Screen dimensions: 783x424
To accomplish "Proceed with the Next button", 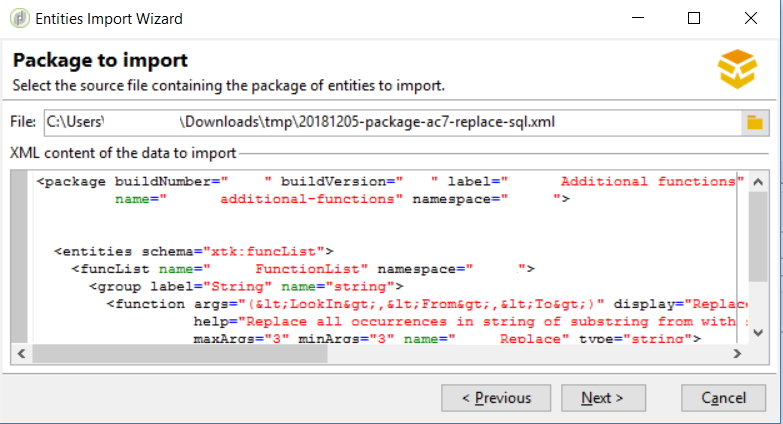I will coord(602,398).
